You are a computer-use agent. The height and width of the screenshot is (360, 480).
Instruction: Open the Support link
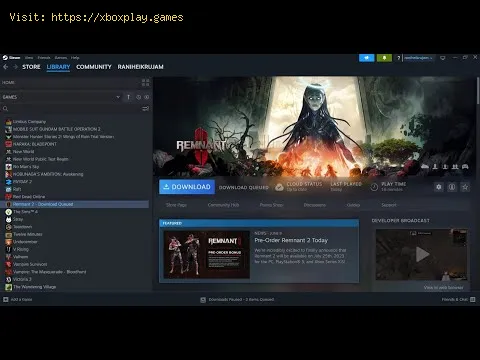click(x=389, y=205)
